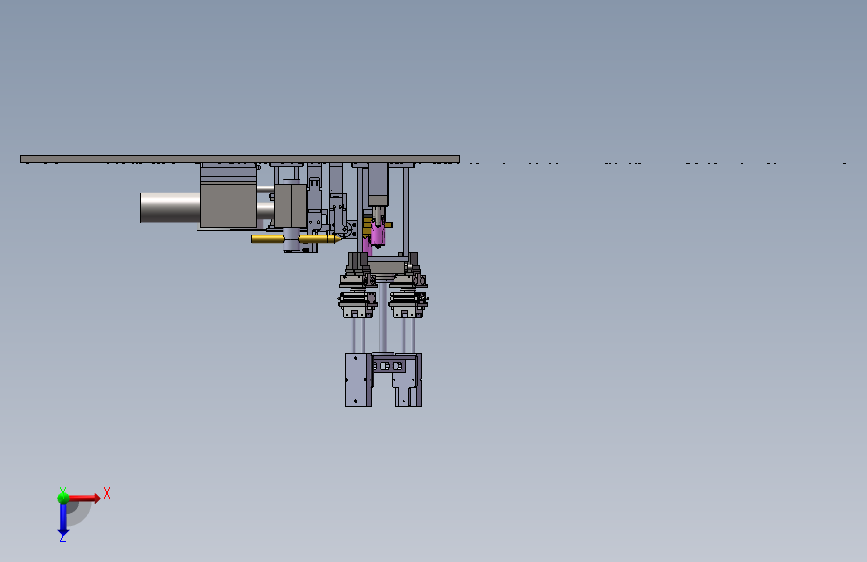Viewport: 867px width, 562px height.
Task: Select the large gray motor housing block
Action: coord(228,205)
